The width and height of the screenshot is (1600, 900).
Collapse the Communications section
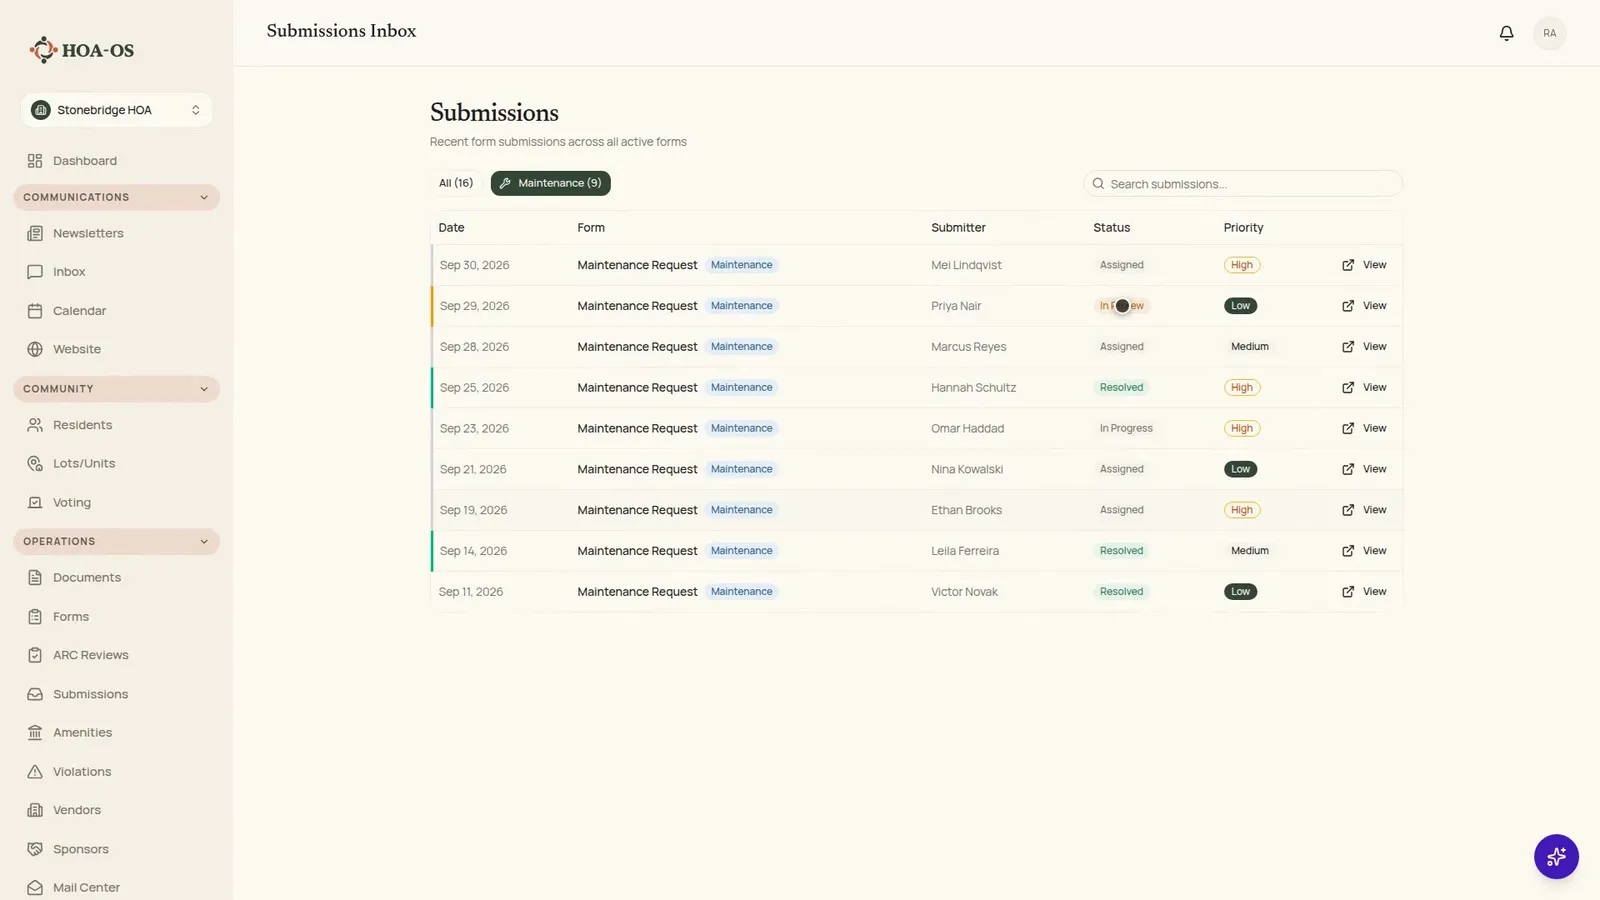(116, 197)
